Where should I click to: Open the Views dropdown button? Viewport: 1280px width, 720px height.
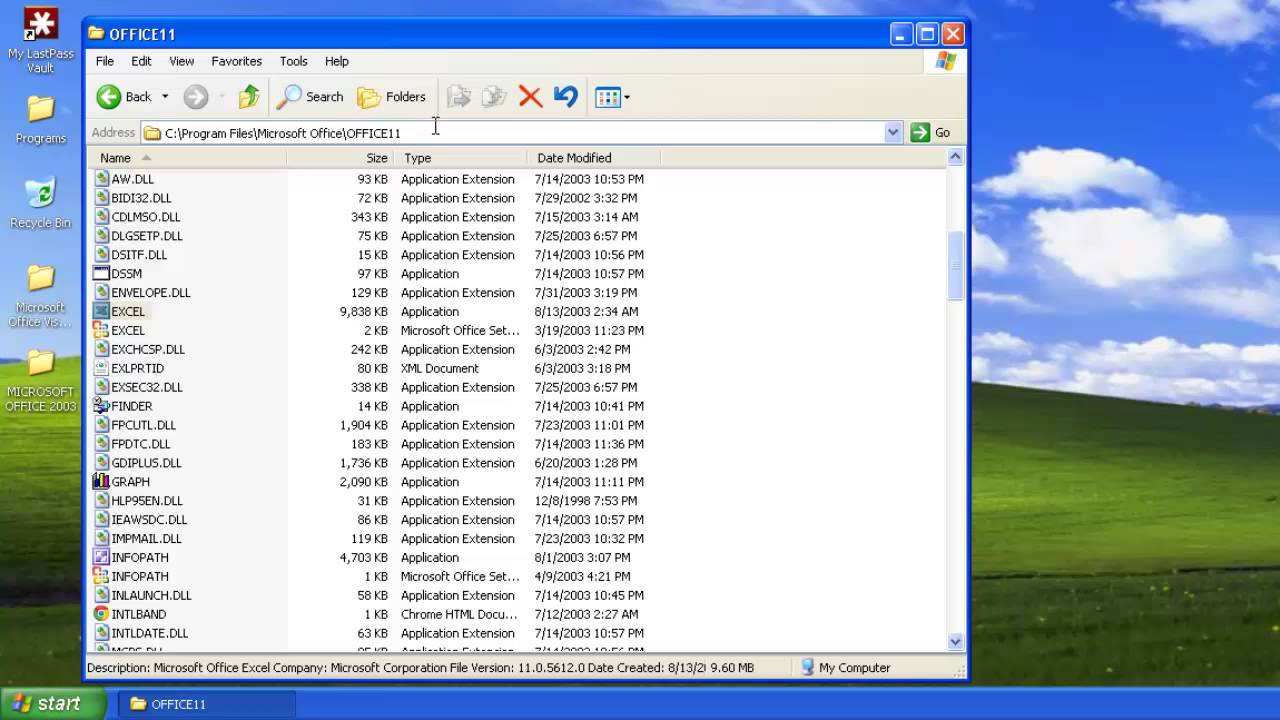tap(612, 97)
